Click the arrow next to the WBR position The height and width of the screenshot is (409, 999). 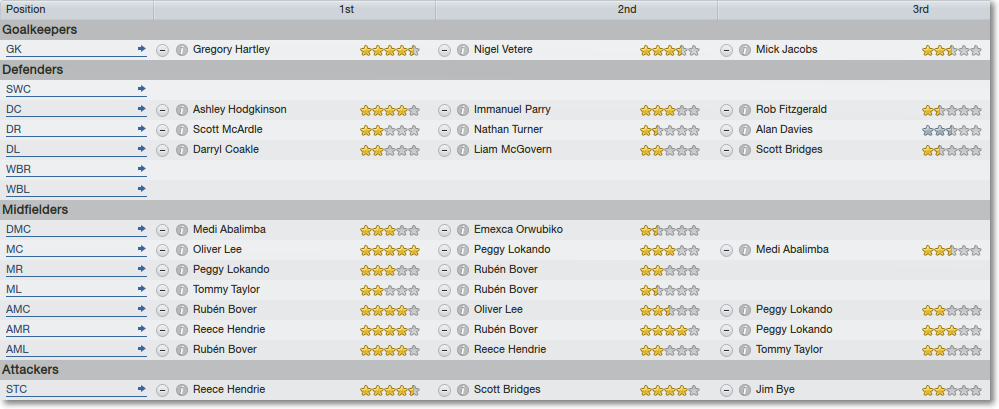141,169
